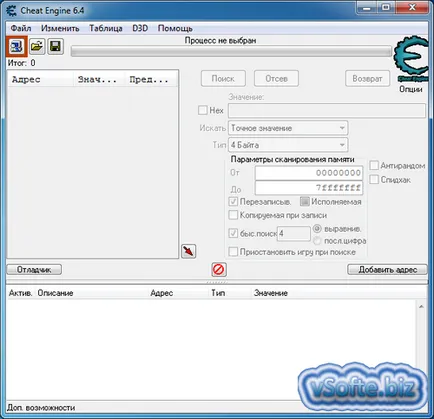This screenshot has width=434, height=419.
Task: Enable the Антирандом checkbox
Action: (x=374, y=165)
